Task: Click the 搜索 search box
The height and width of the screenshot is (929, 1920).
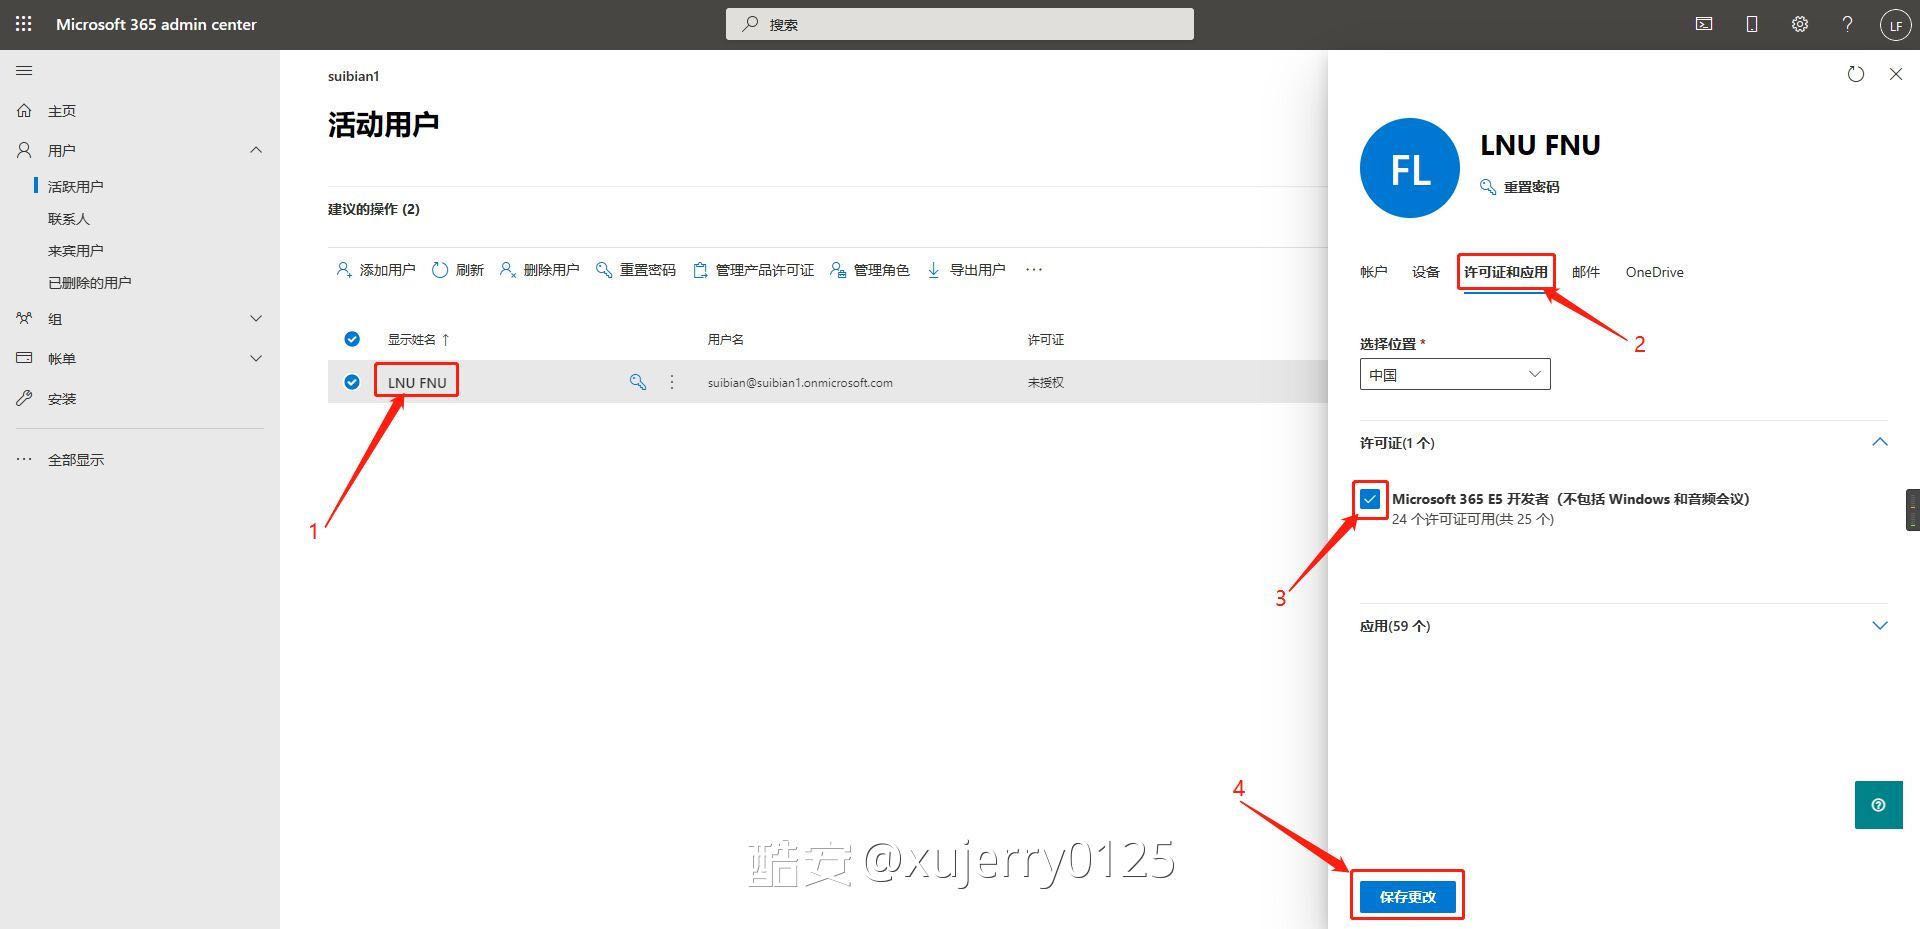Action: click(x=960, y=24)
